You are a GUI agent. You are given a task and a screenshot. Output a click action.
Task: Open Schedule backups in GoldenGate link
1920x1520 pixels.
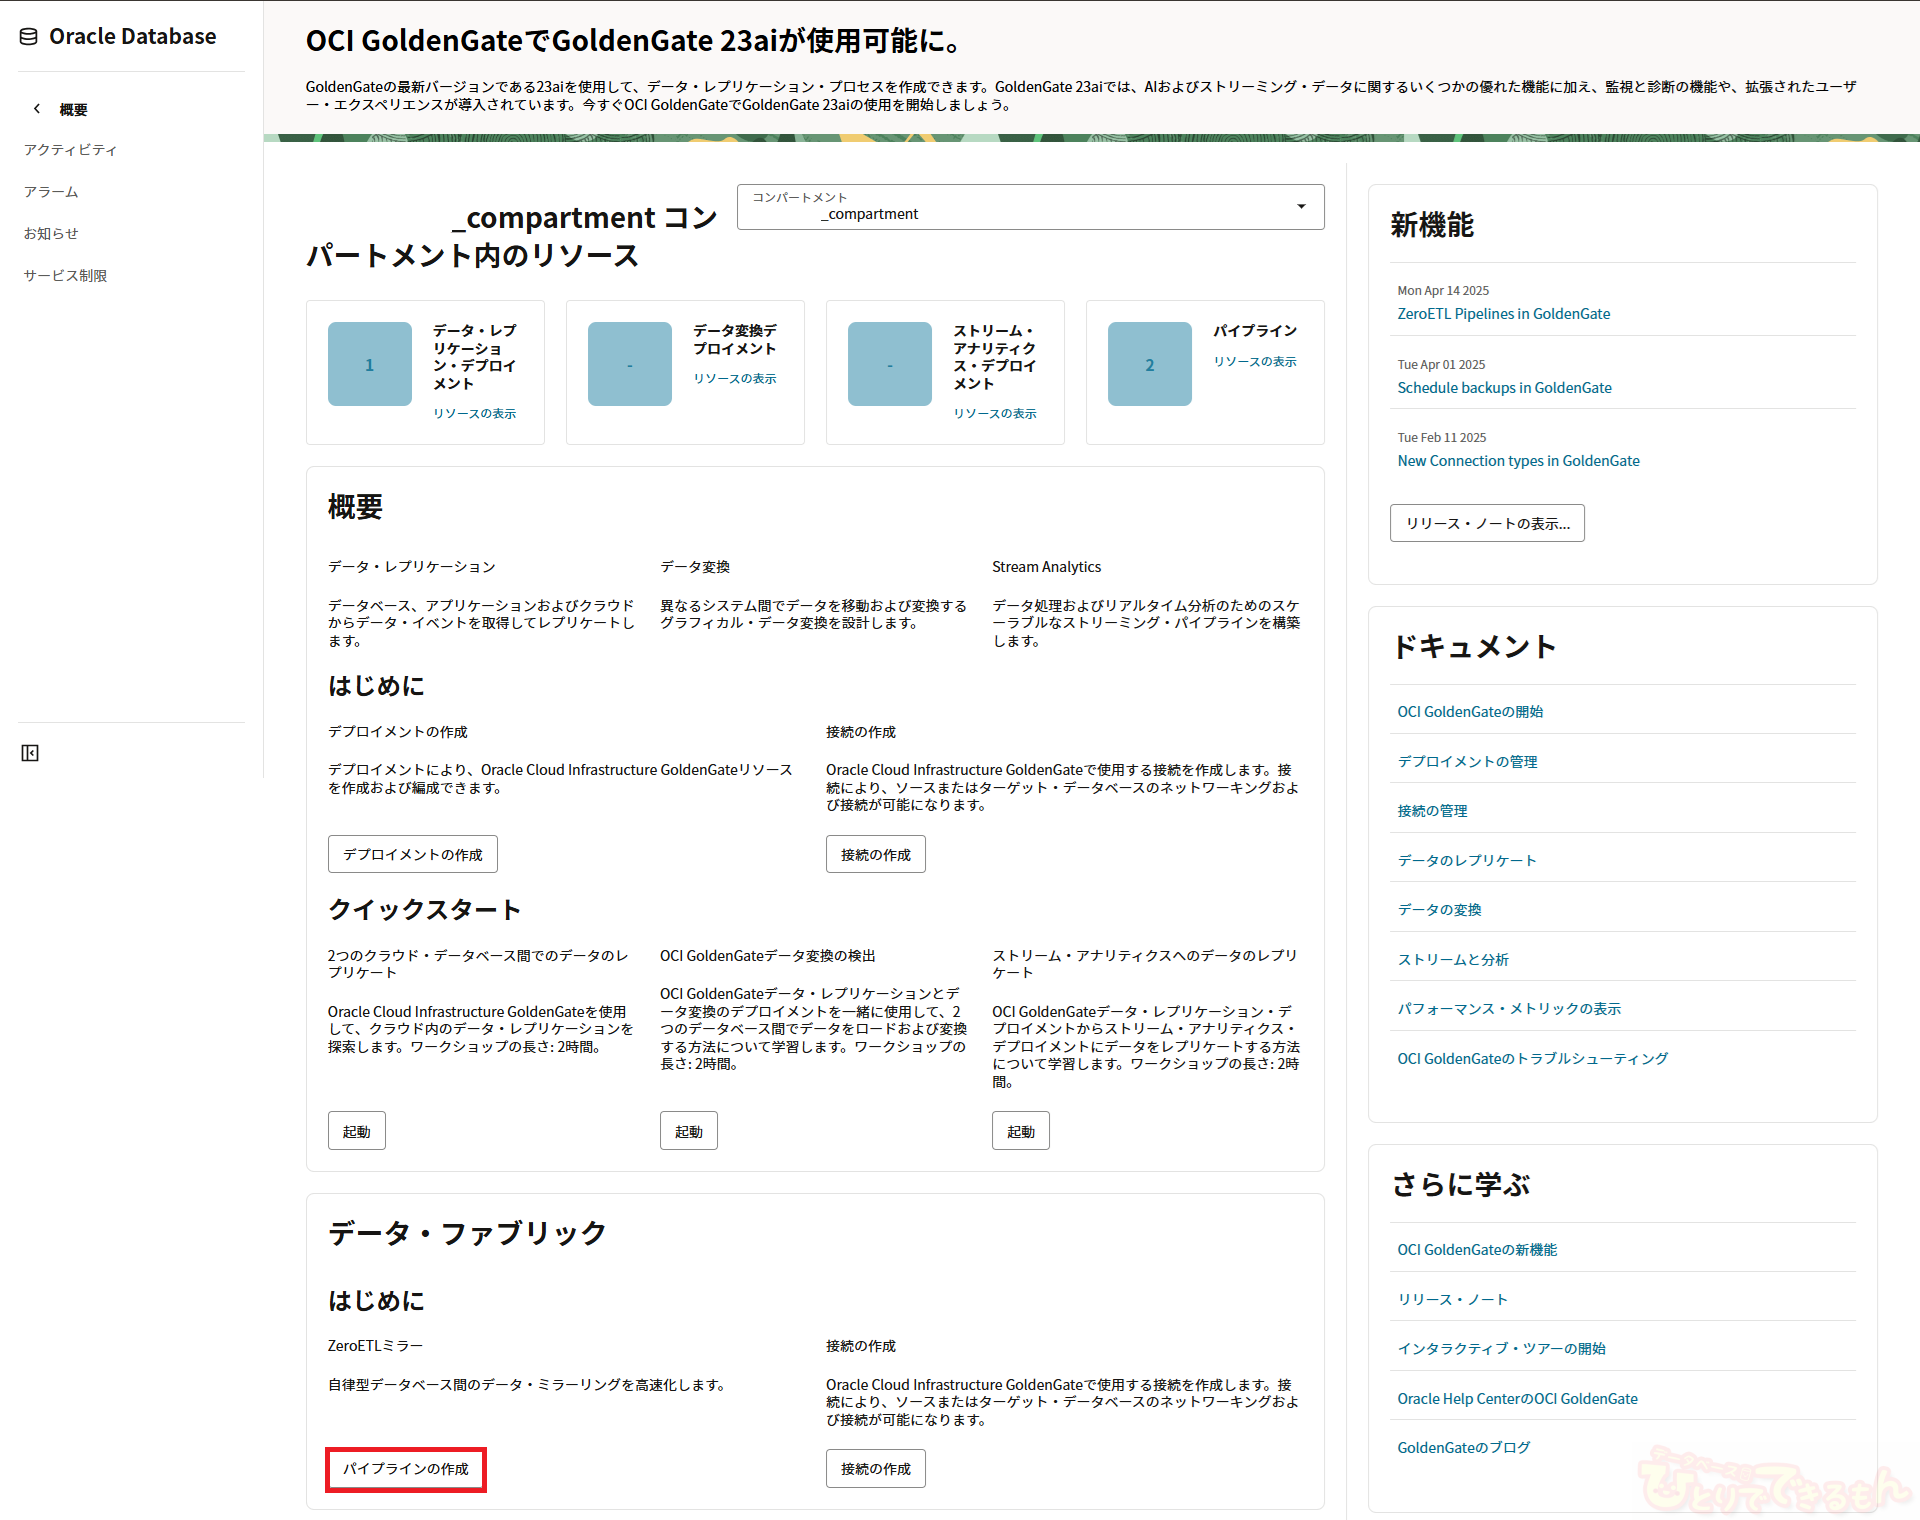[1505, 388]
